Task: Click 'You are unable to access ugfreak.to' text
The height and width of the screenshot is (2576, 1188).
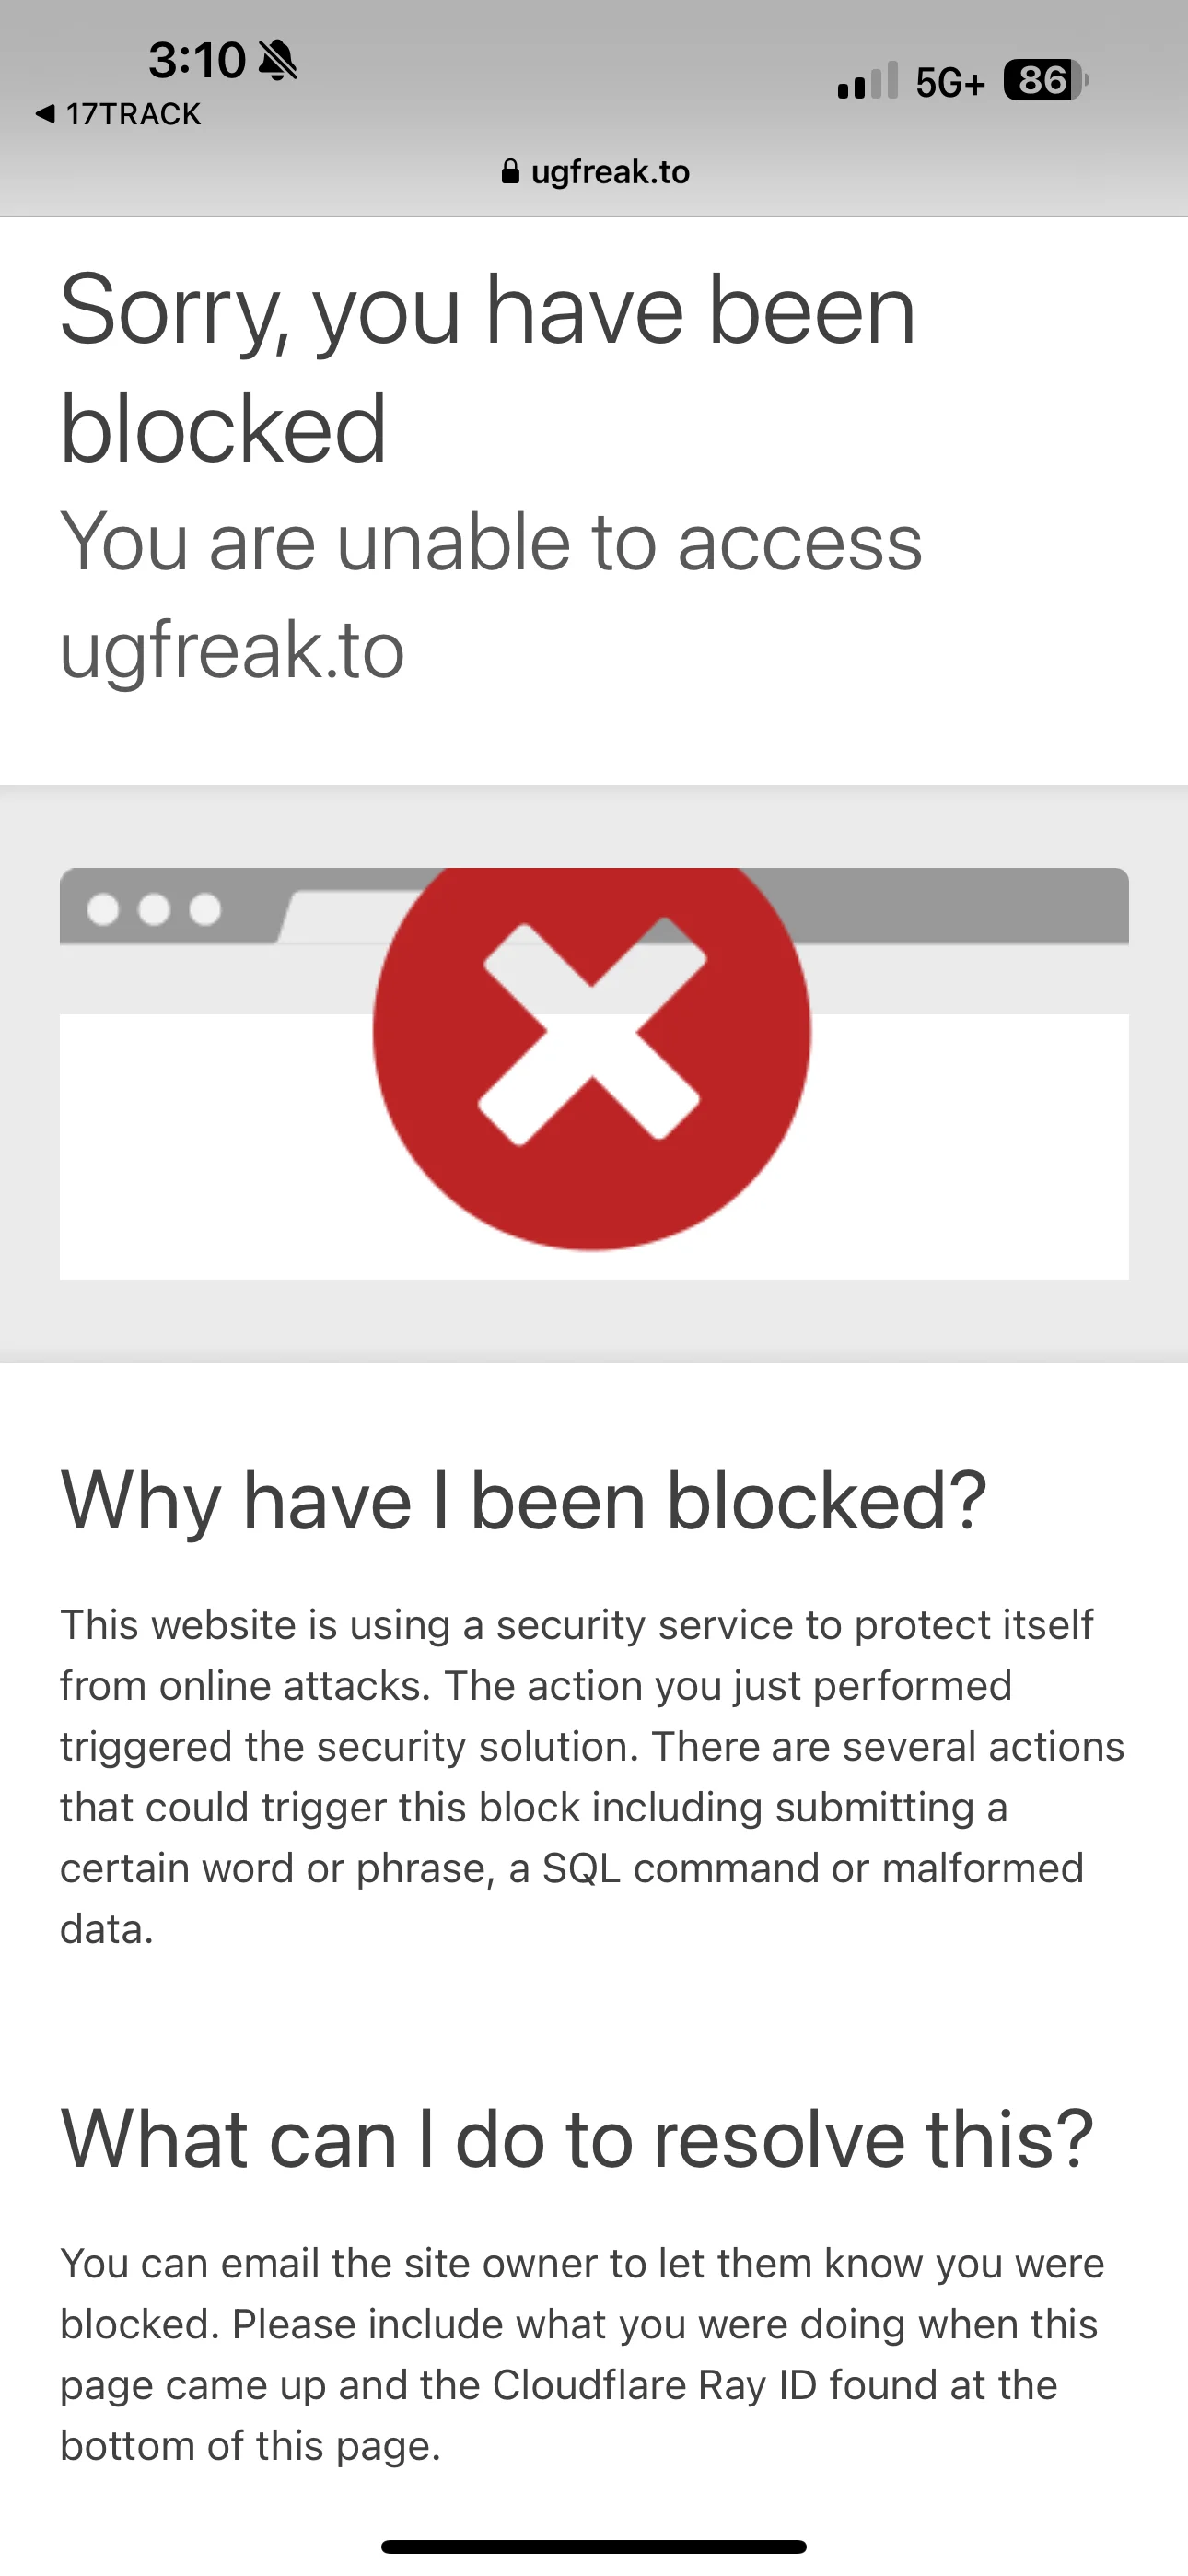Action: pyautogui.click(x=491, y=595)
